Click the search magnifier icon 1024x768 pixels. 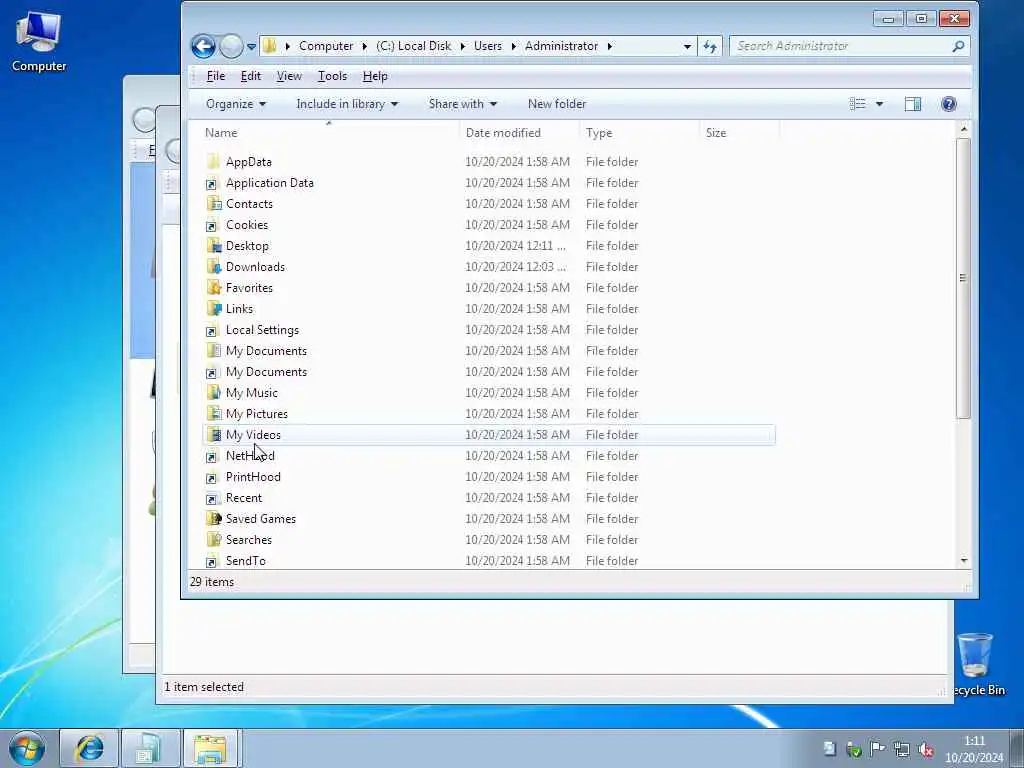pos(958,46)
